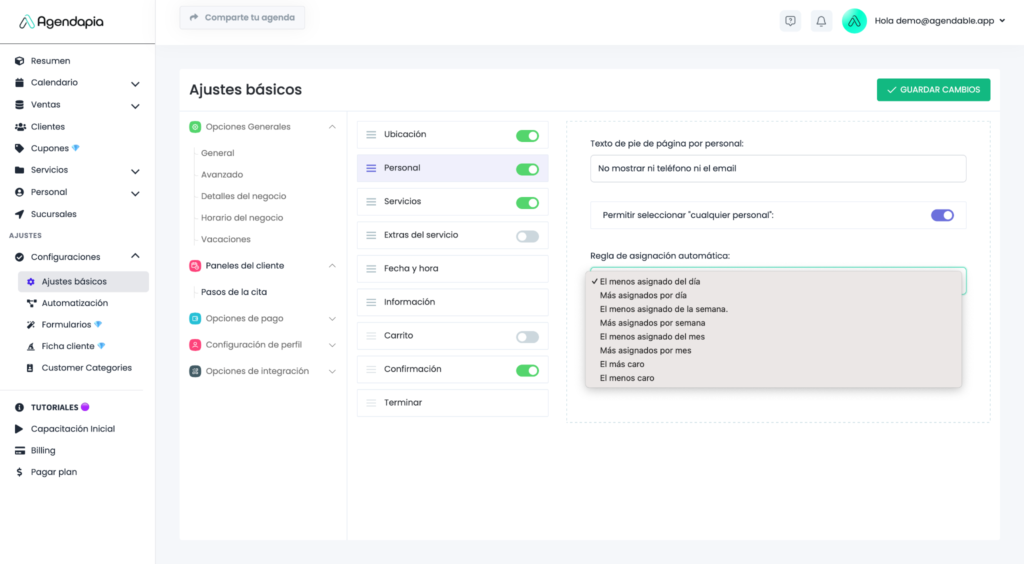1024x564 pixels.
Task: Click the Opciones de pago icon
Action: pyautogui.click(x=196, y=318)
